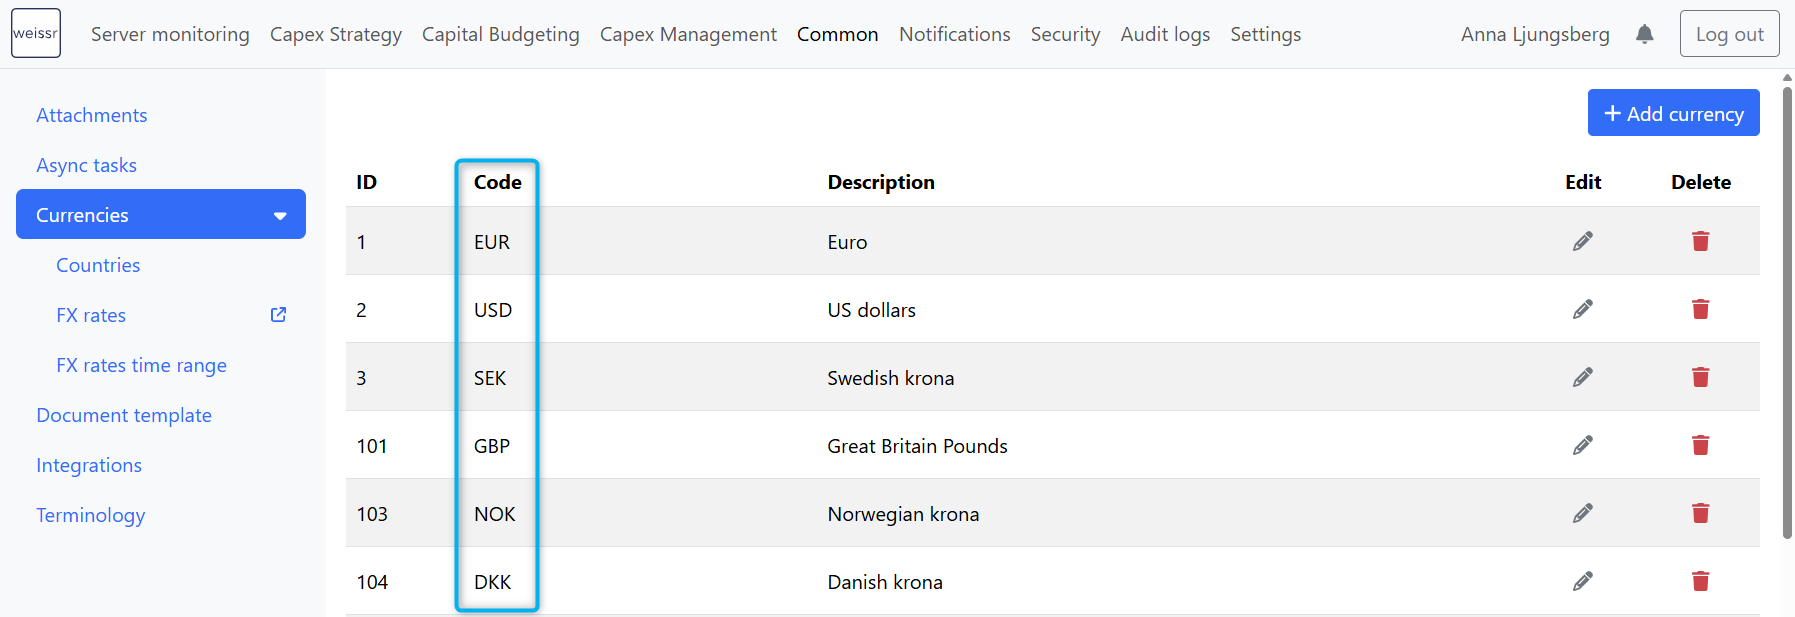
Task: Click the FX rates external link icon
Action: click(x=279, y=315)
